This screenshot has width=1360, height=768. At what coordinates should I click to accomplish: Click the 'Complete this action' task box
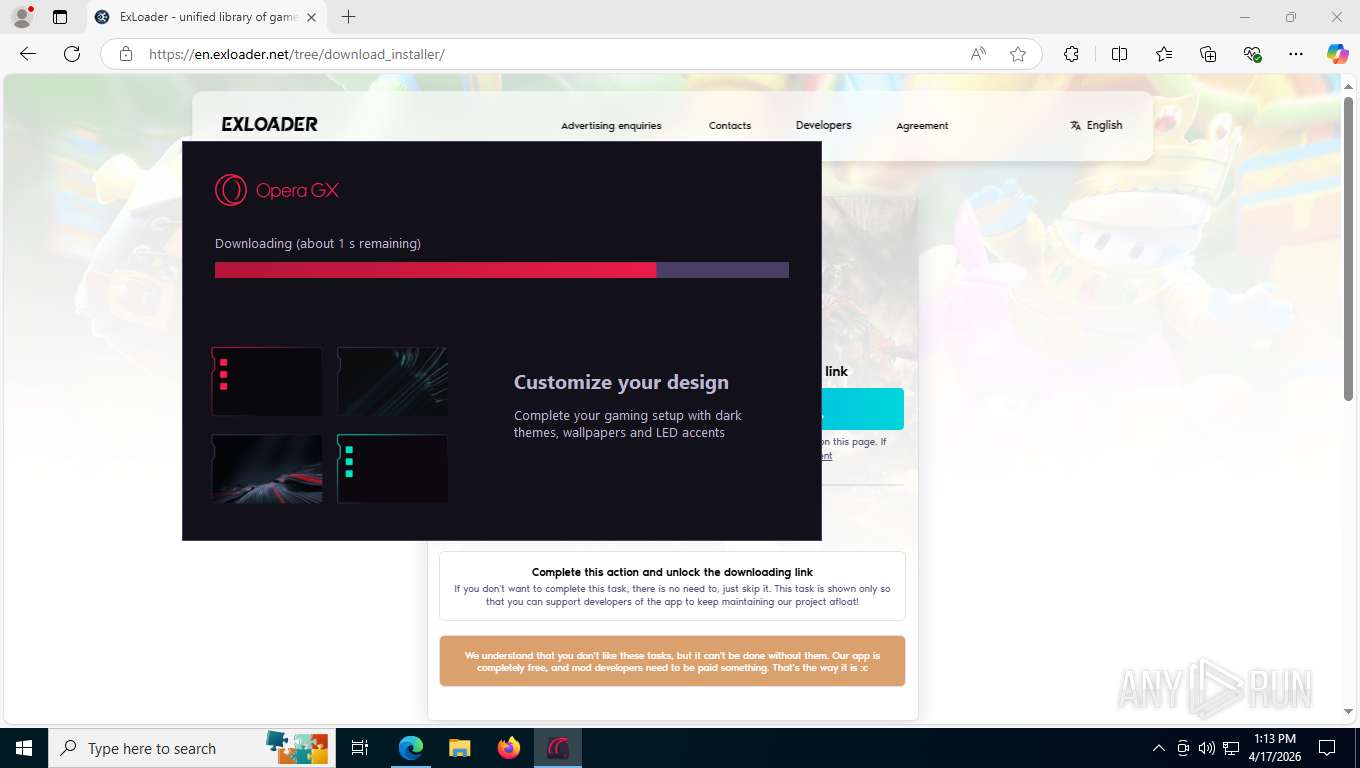click(x=672, y=586)
